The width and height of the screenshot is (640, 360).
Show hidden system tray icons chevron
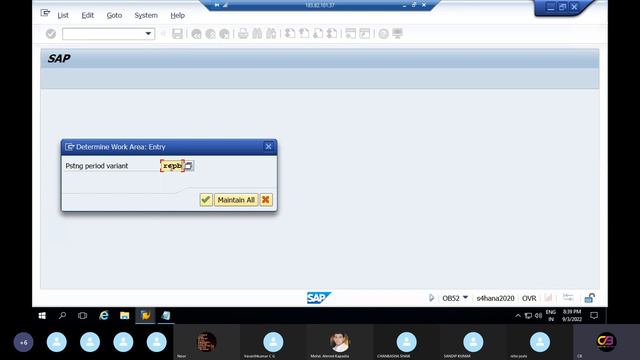(x=518, y=316)
